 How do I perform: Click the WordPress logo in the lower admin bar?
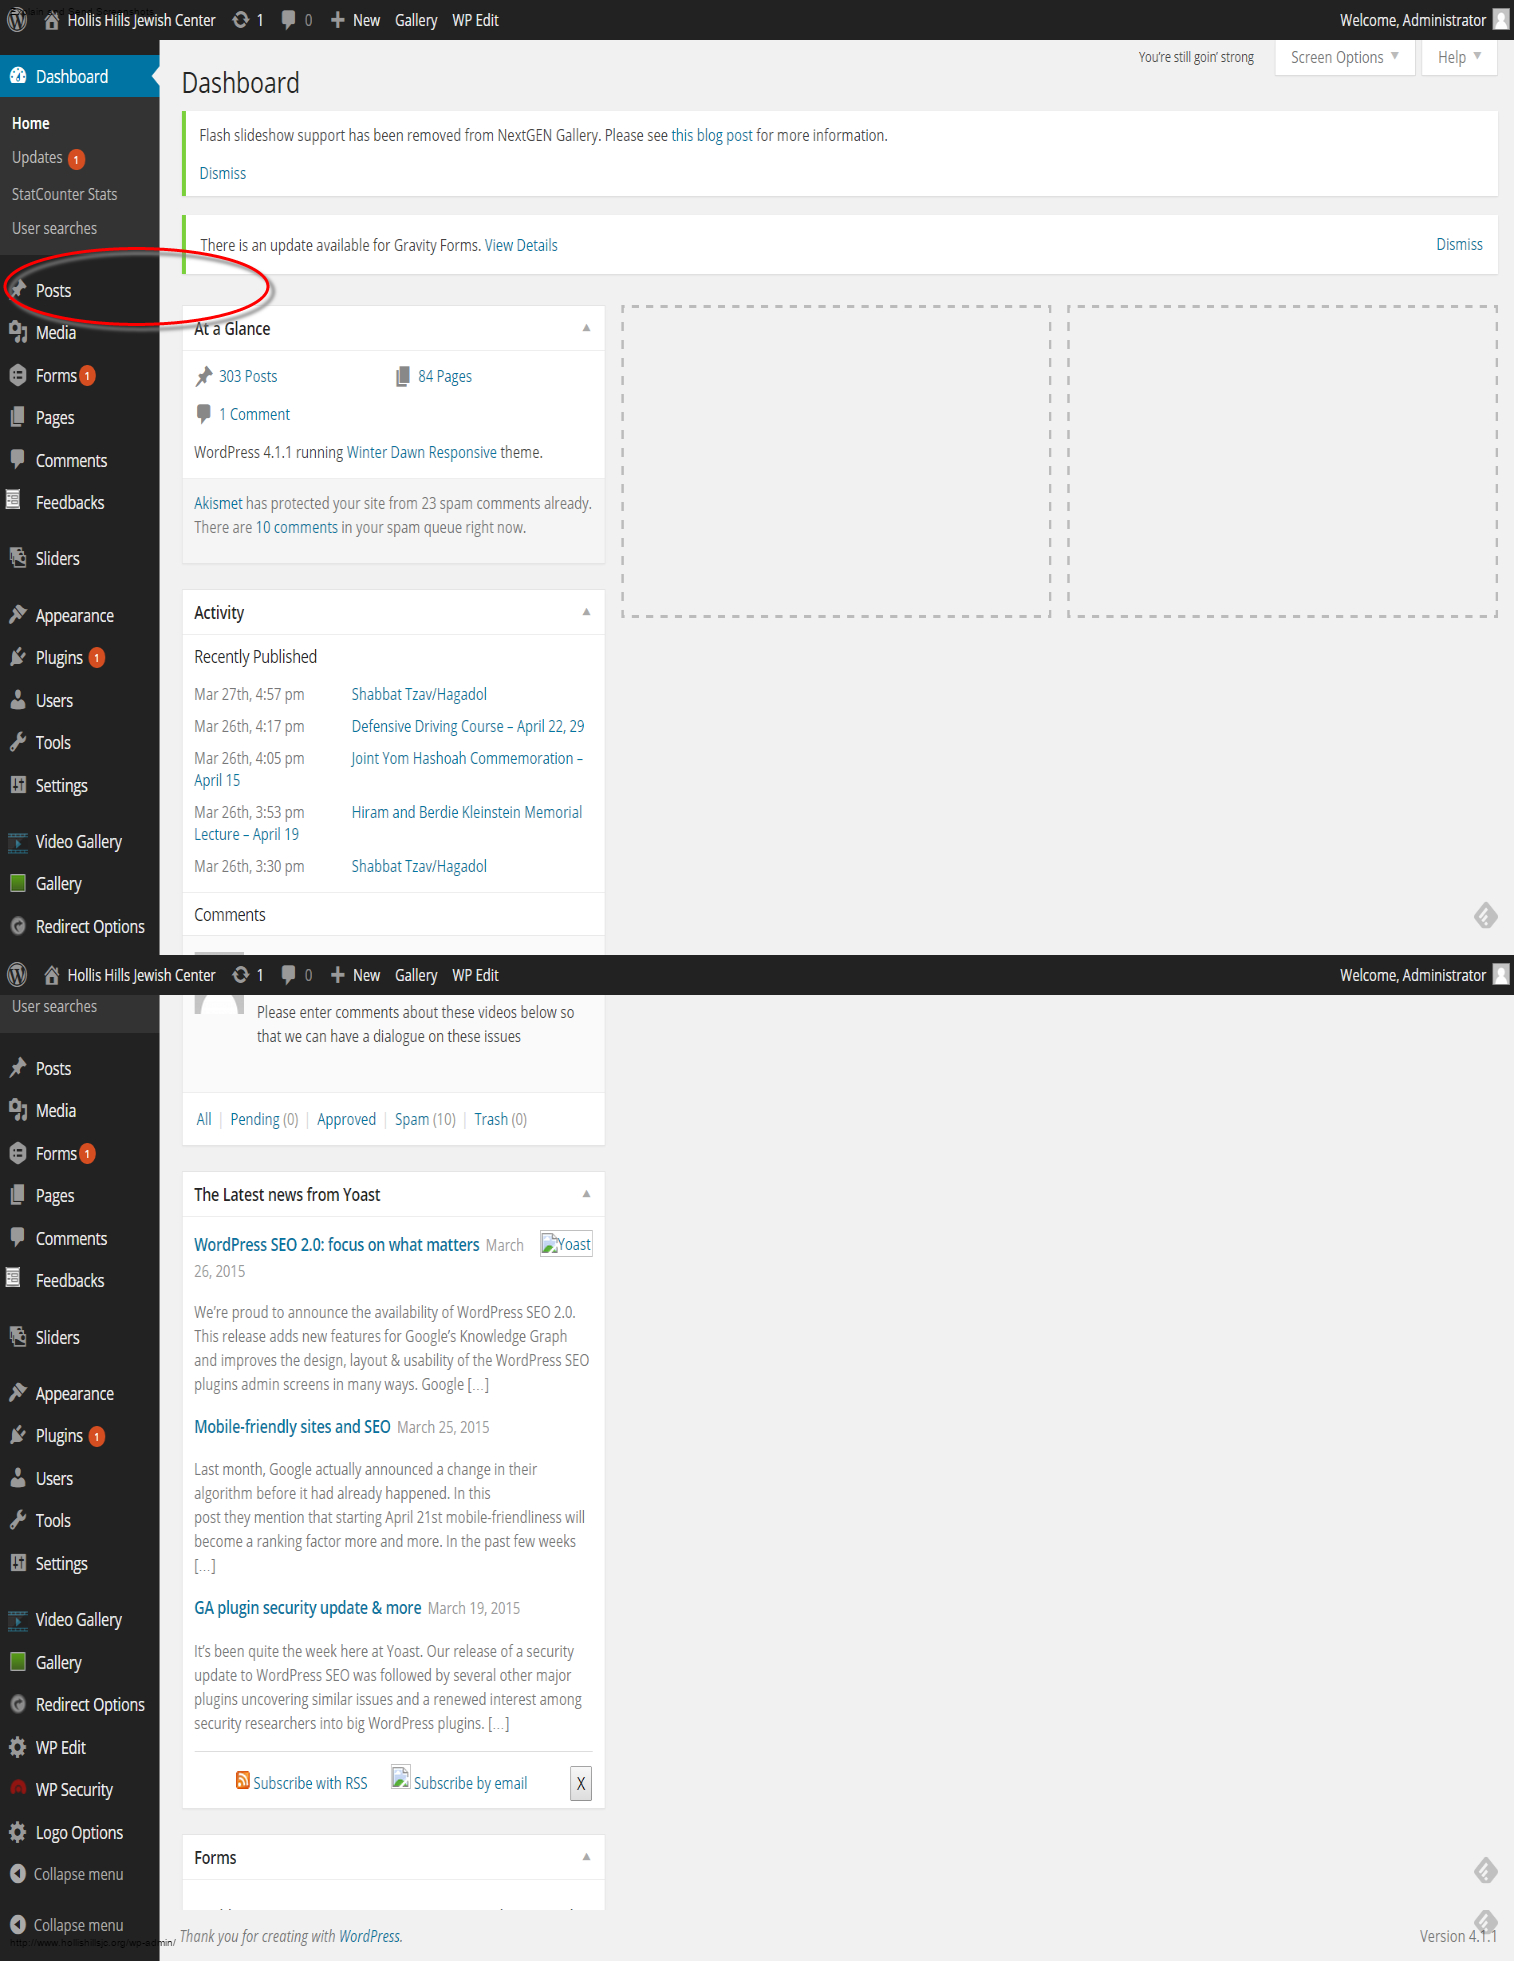(x=17, y=975)
